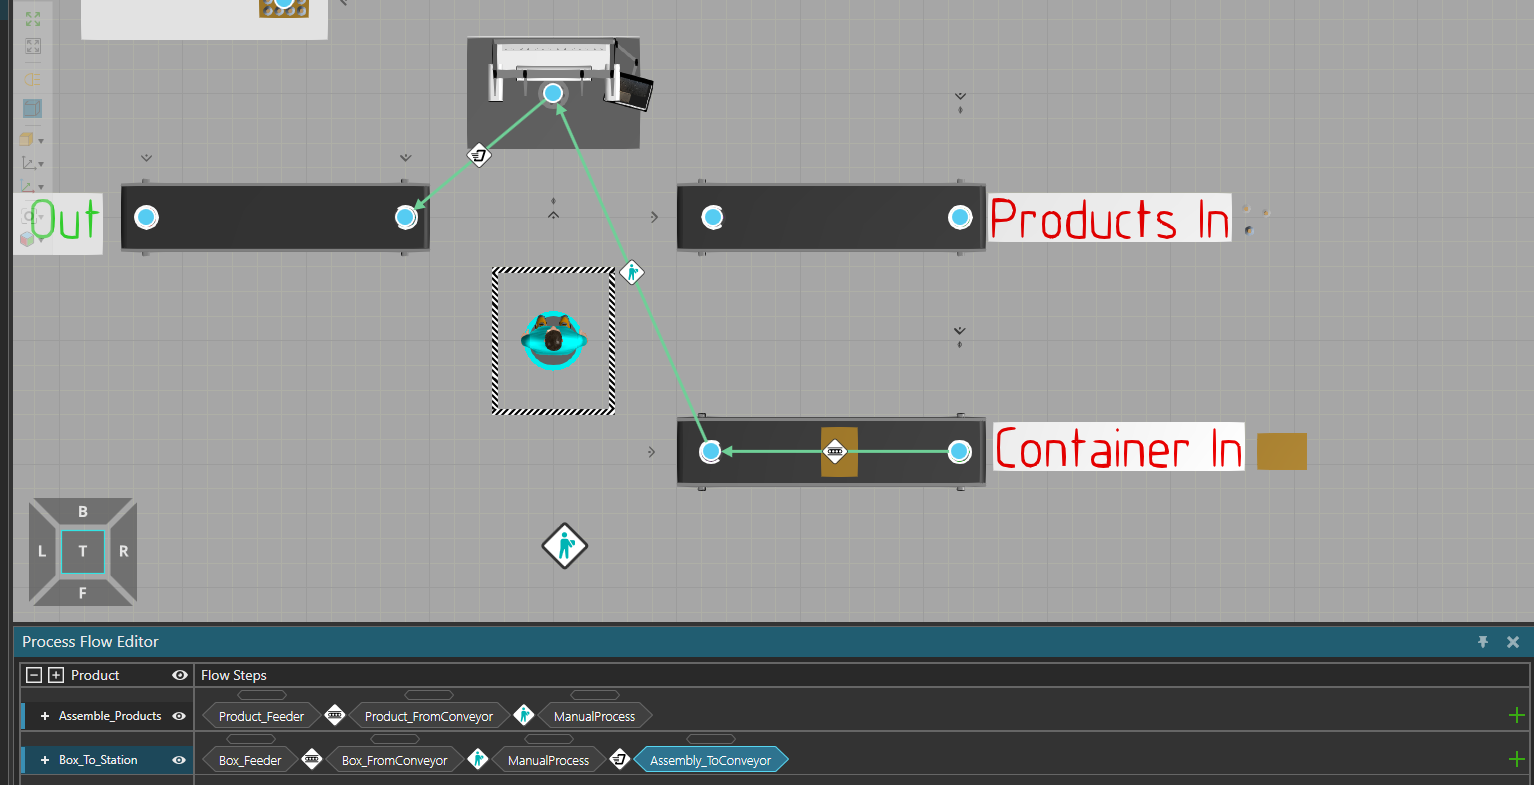Select the Assembly_ToConveyor flow step

[710, 760]
